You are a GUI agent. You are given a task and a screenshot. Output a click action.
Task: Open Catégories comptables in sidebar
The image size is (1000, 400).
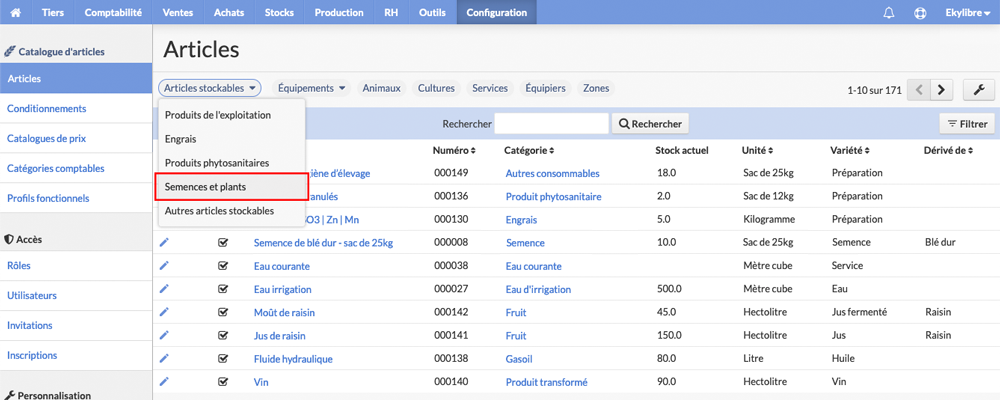pyautogui.click(x=76, y=168)
